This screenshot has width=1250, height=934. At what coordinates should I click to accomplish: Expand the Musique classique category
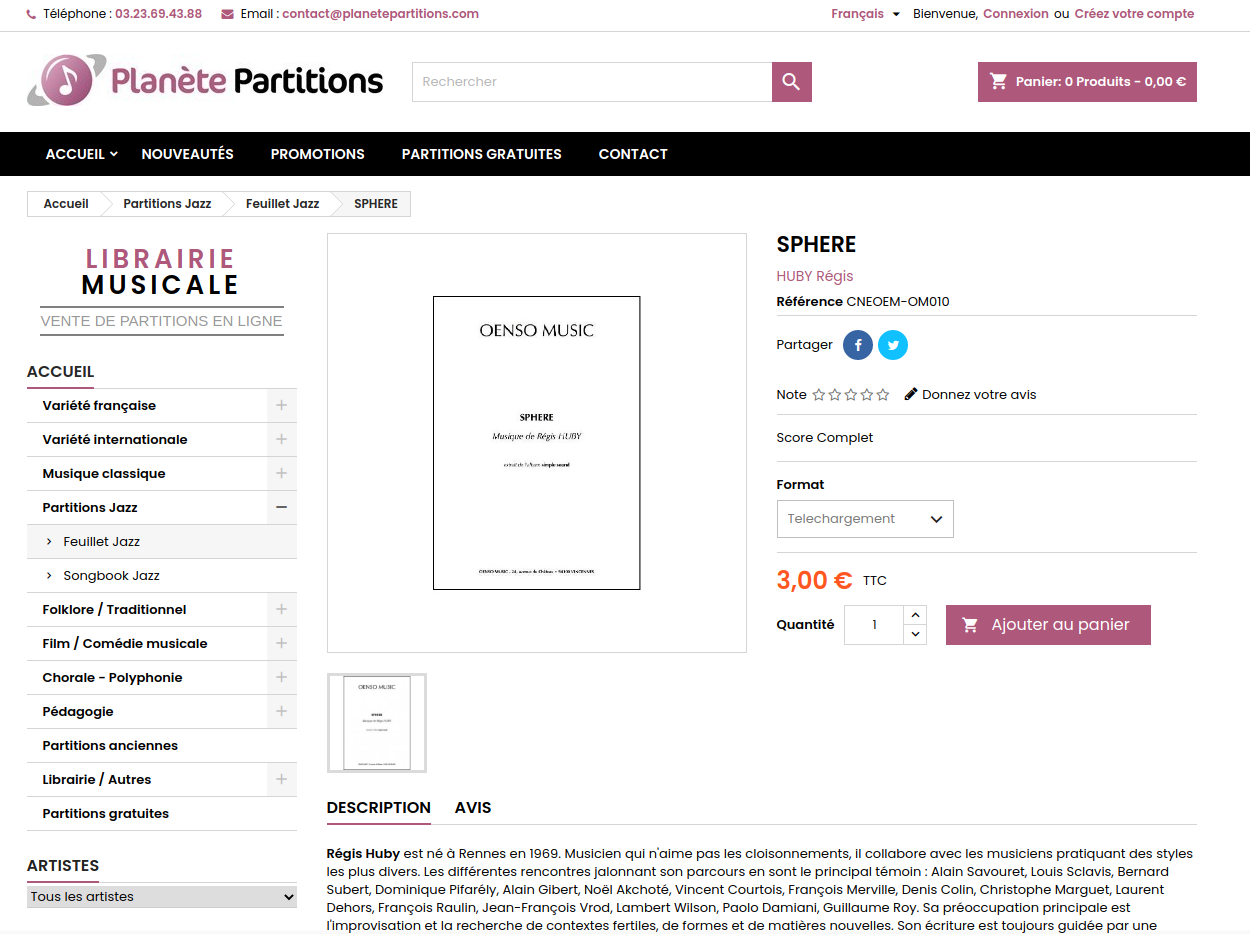coord(281,473)
